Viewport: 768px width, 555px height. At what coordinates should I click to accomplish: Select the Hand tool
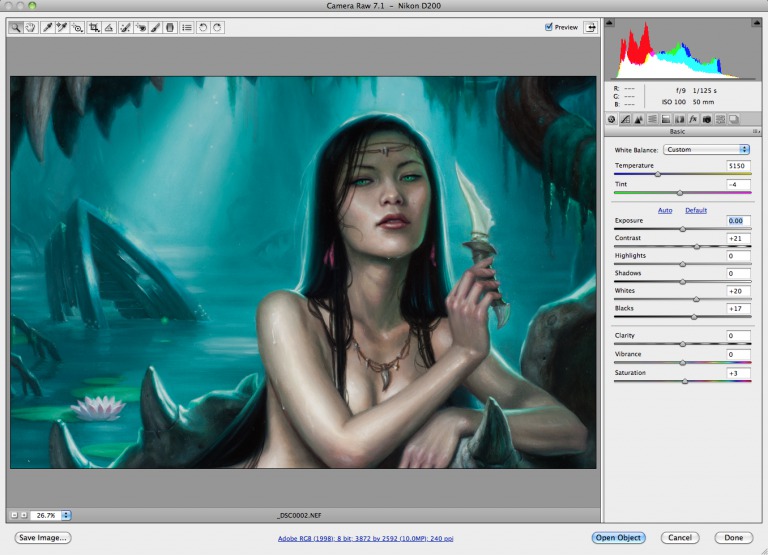pyautogui.click(x=30, y=27)
